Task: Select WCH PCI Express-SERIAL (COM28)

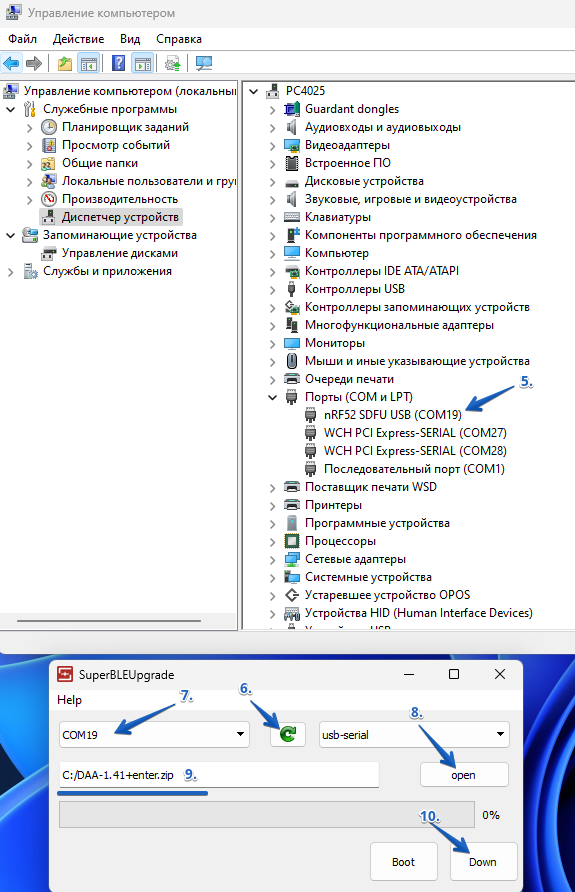Action: 415,451
